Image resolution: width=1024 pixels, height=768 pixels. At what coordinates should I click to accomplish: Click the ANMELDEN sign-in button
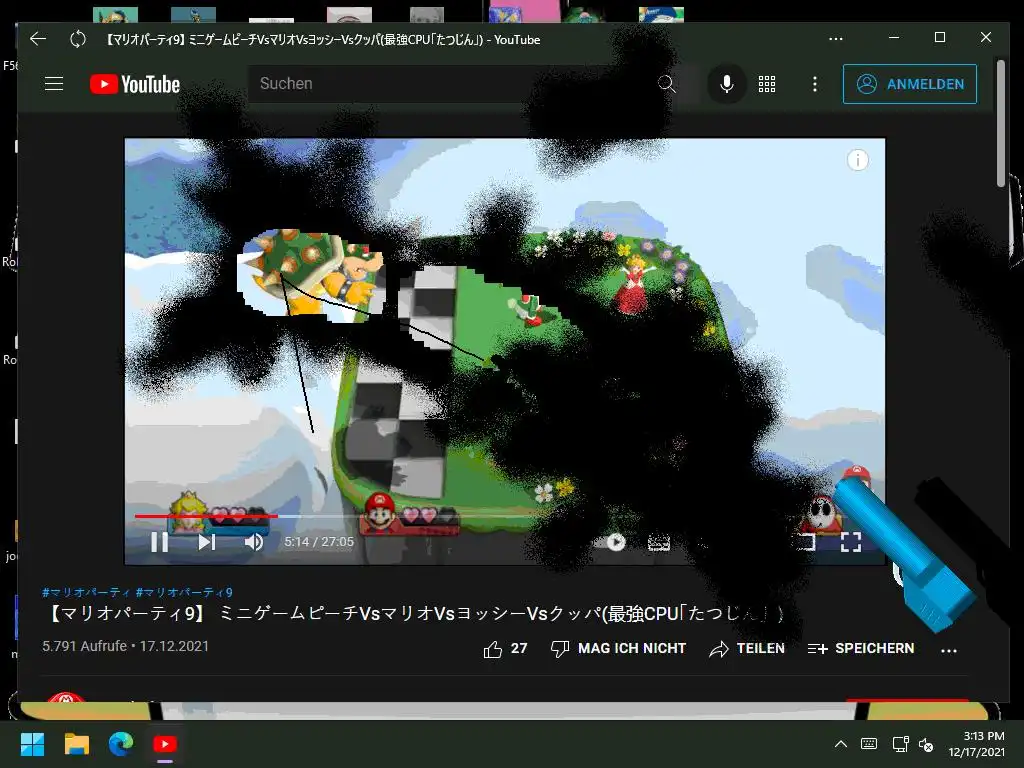910,84
